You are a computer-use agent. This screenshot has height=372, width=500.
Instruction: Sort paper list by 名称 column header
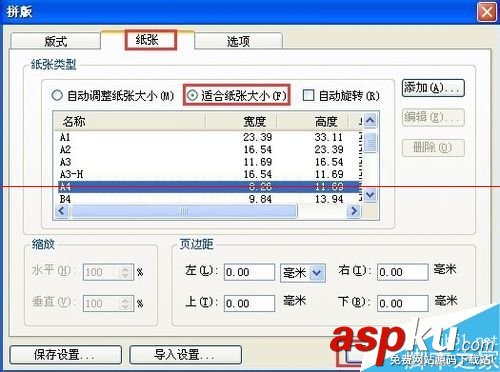[129, 121]
